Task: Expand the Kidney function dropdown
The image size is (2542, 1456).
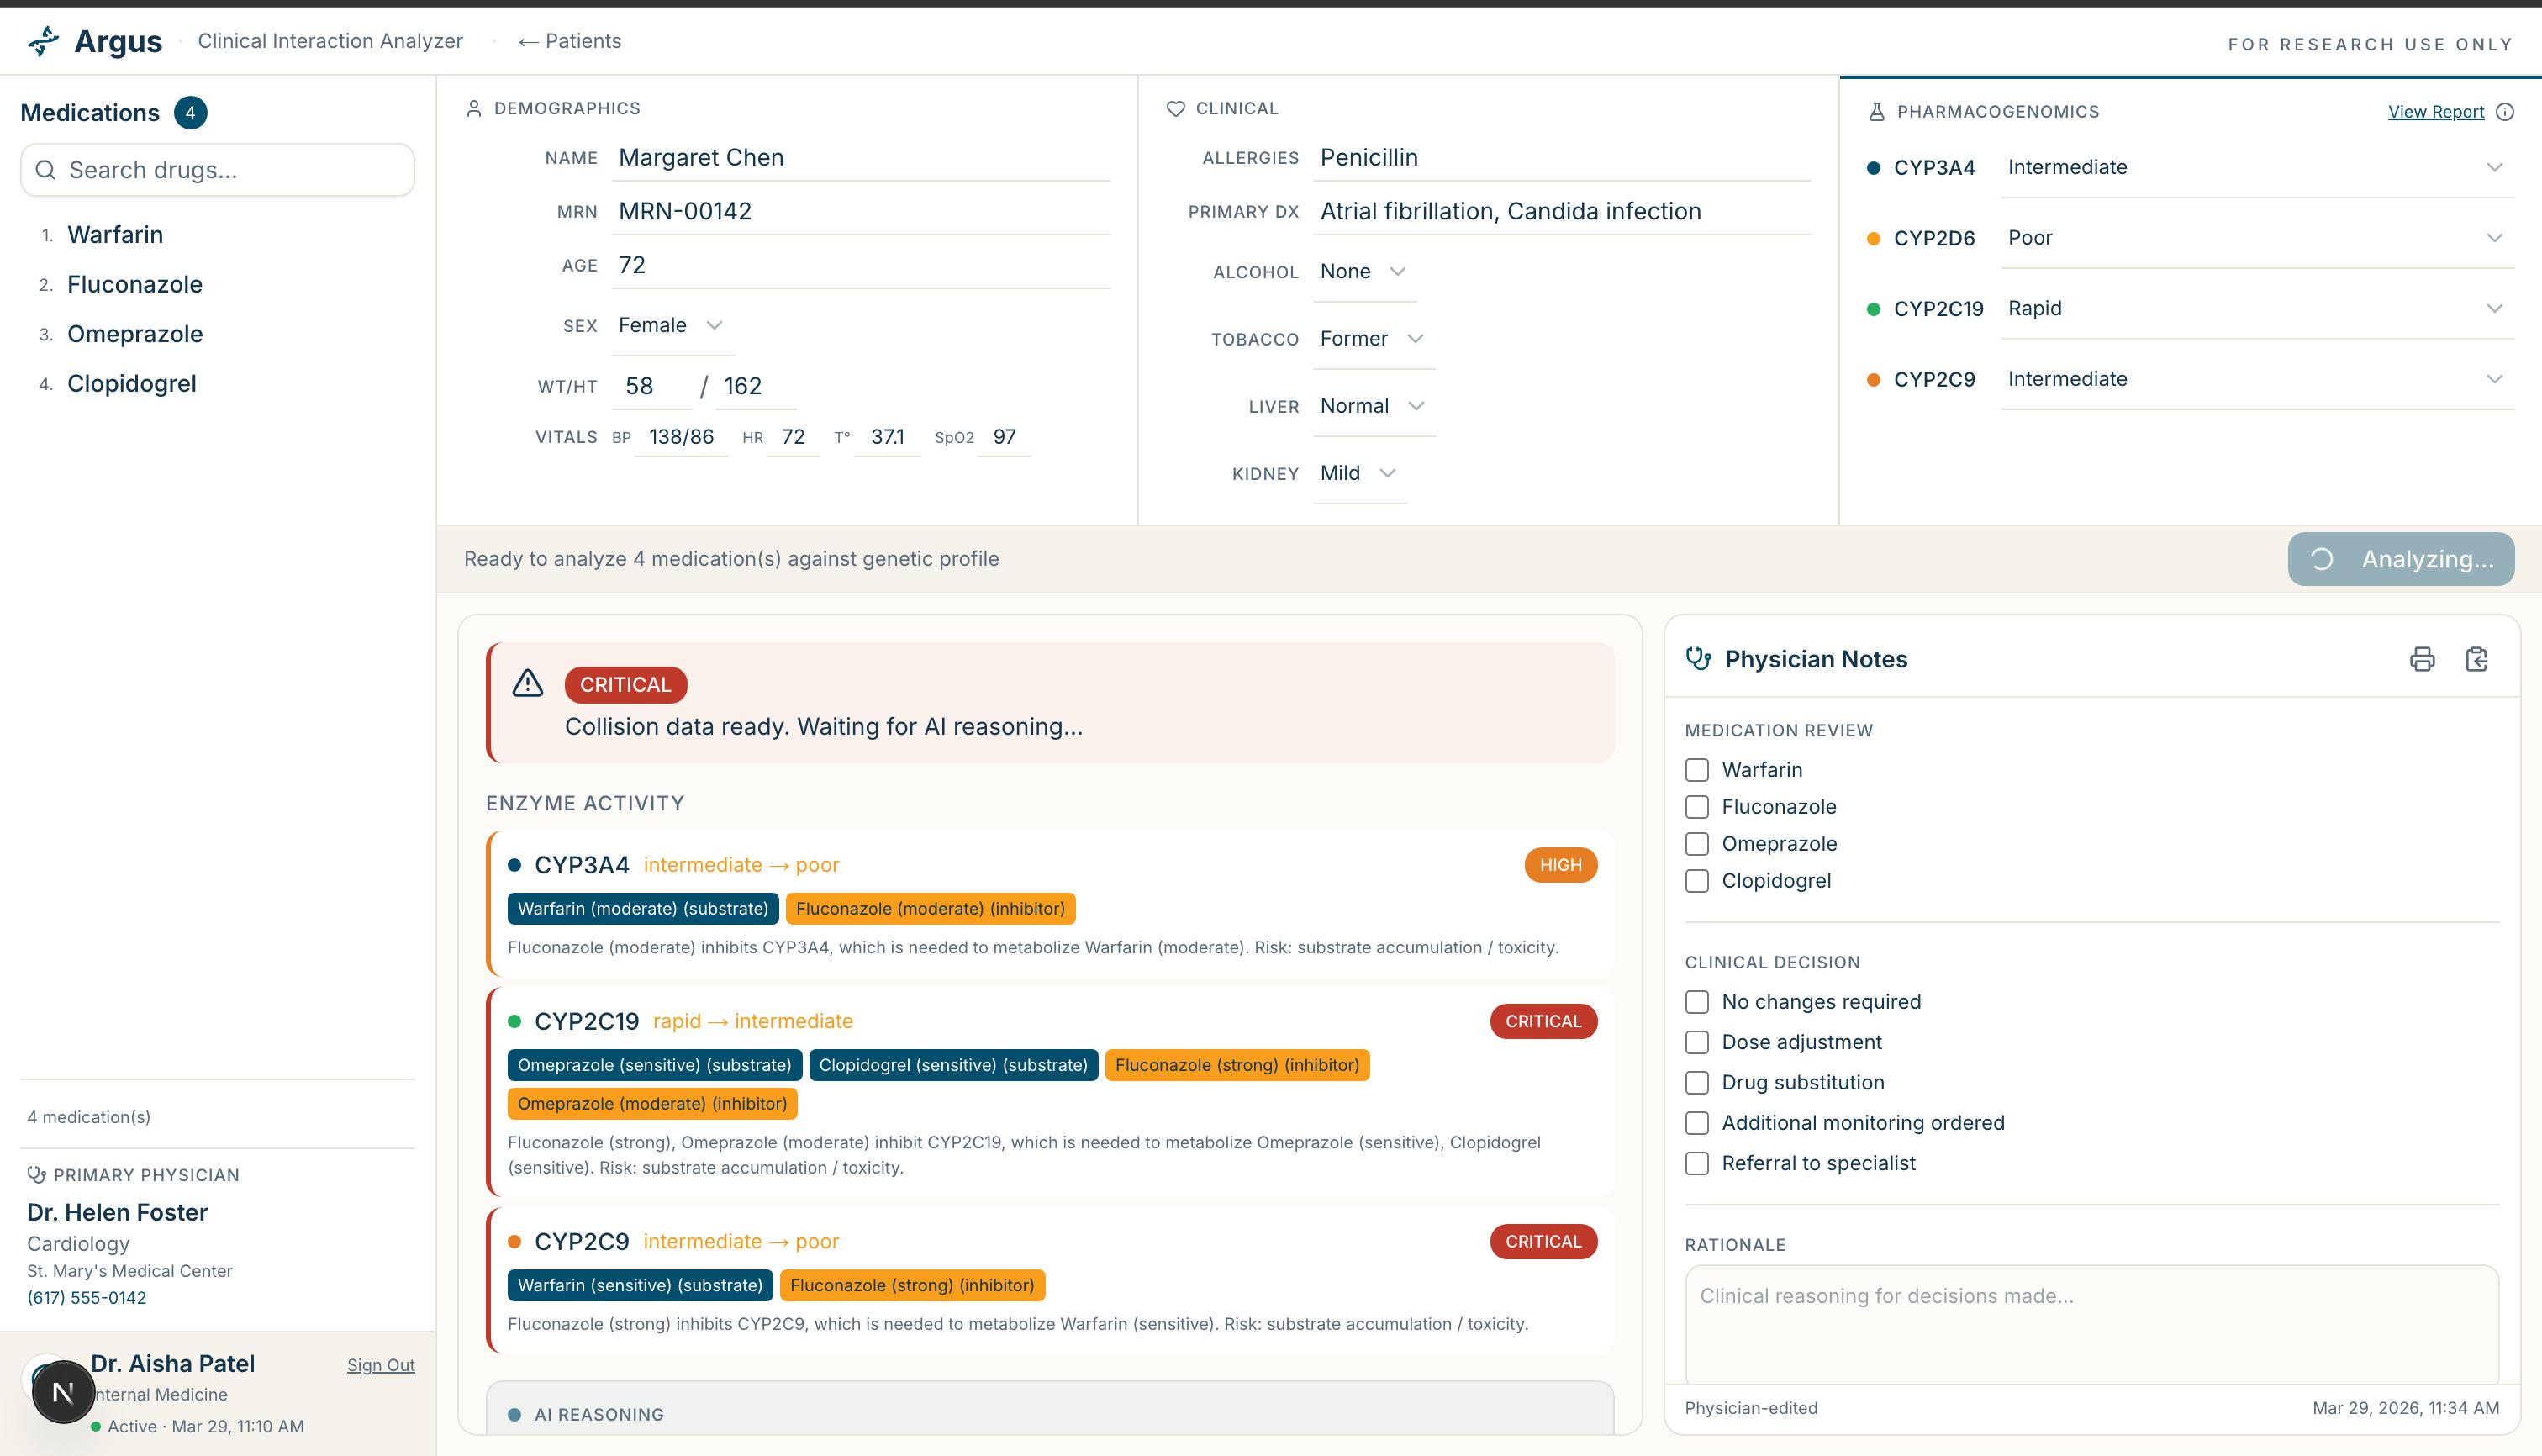Action: pyautogui.click(x=1358, y=473)
